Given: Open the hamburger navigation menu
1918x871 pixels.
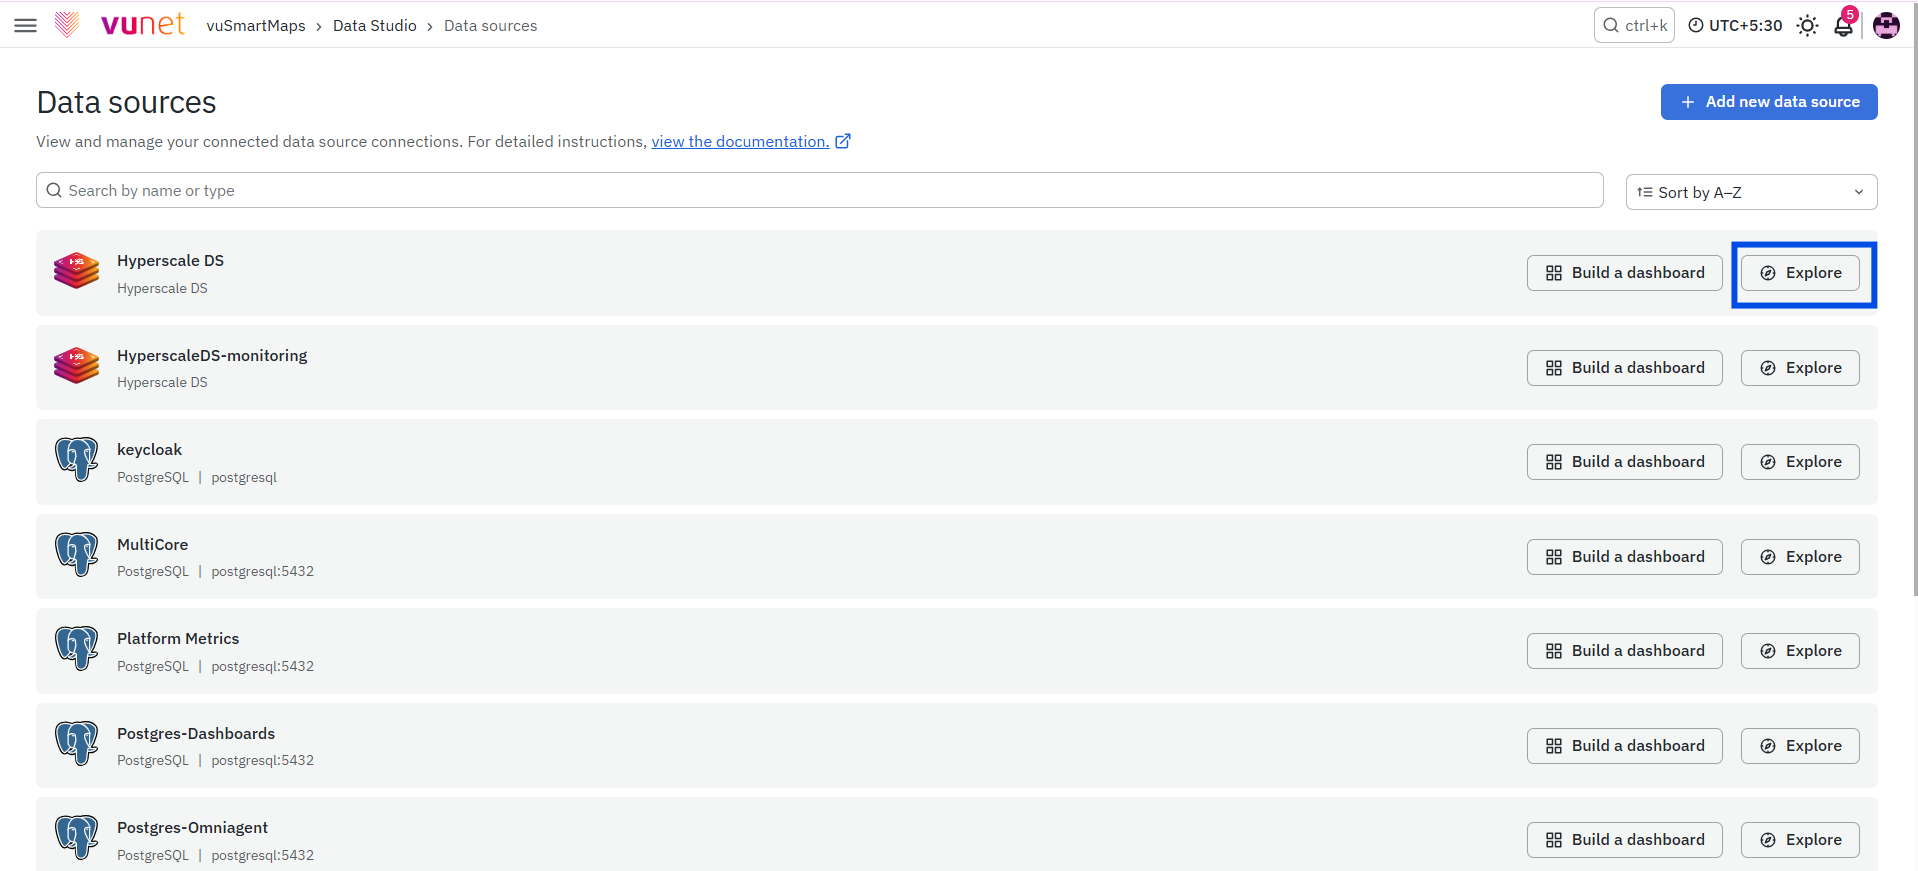Looking at the screenshot, I should (25, 25).
